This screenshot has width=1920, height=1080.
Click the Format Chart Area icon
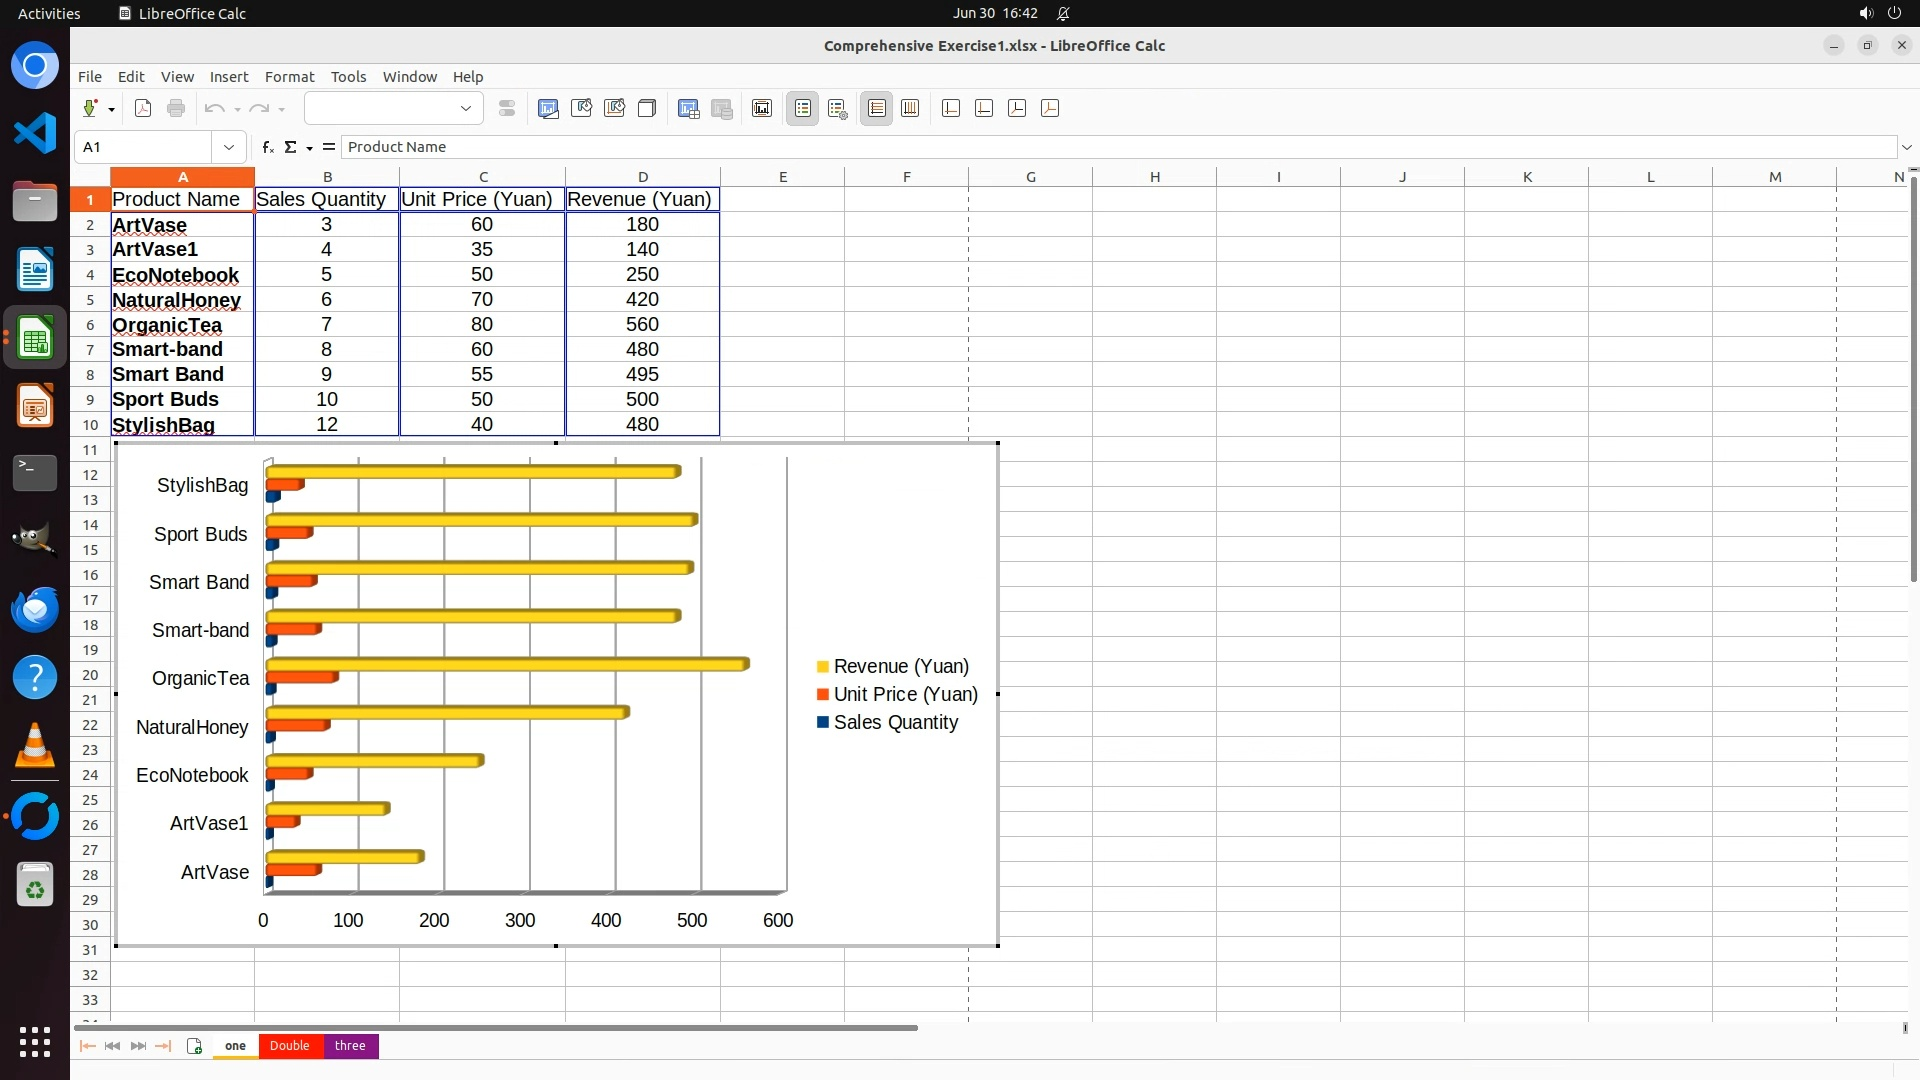coord(581,109)
